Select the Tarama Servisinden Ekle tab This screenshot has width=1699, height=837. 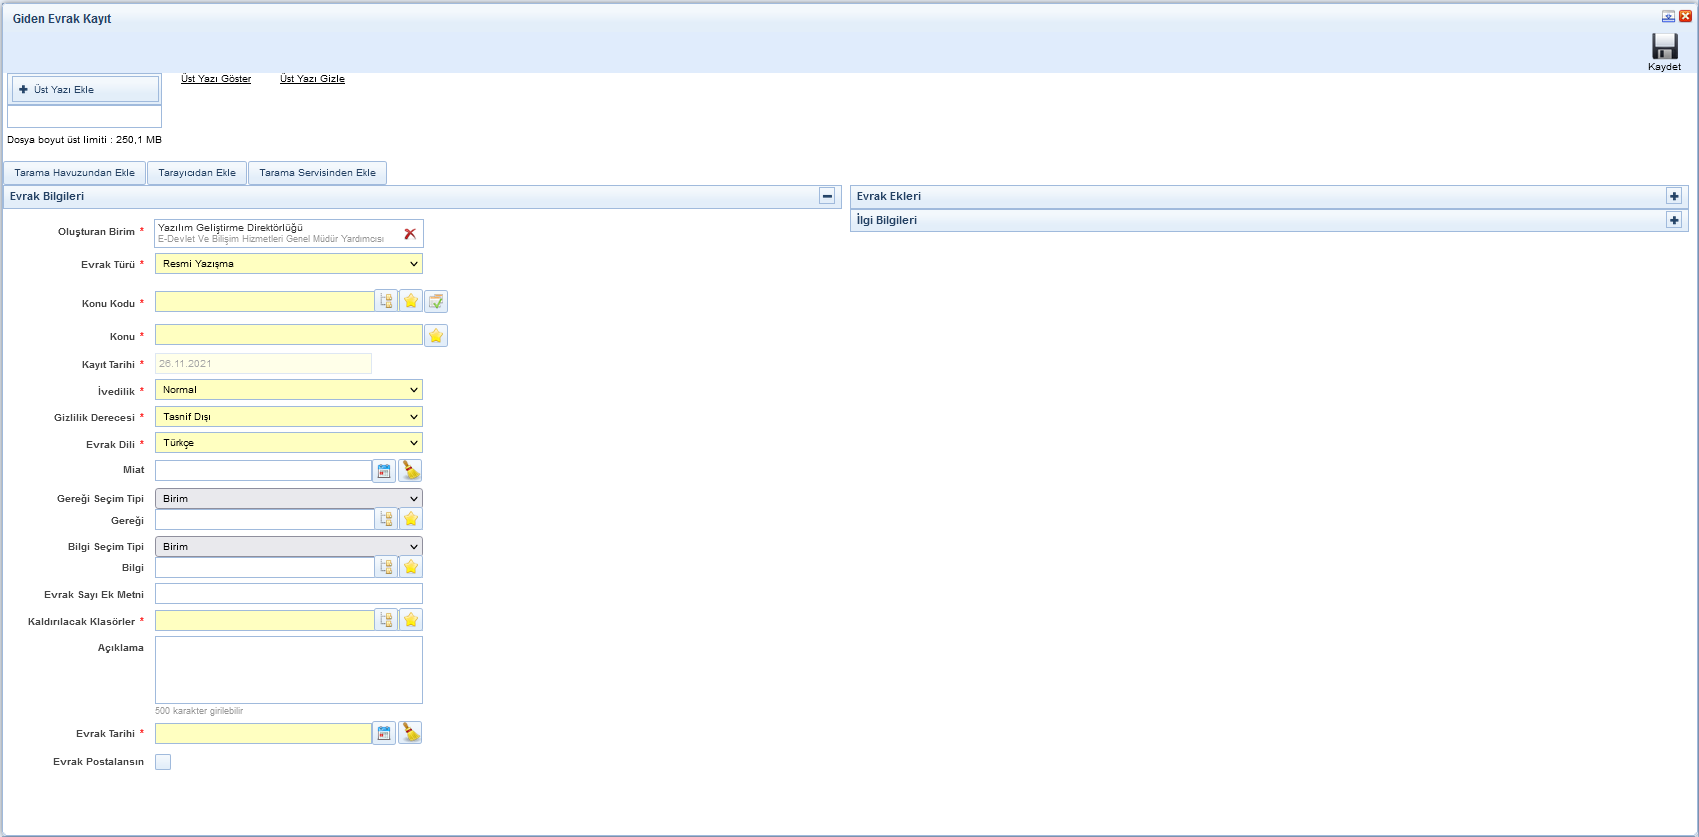pyautogui.click(x=318, y=173)
